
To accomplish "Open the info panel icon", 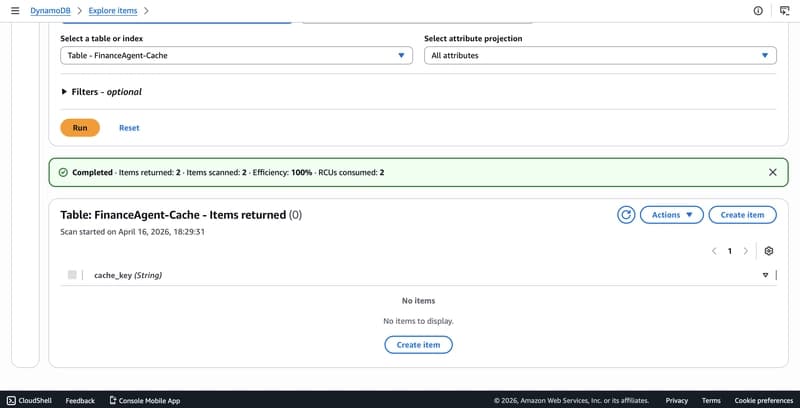I will point(758,11).
